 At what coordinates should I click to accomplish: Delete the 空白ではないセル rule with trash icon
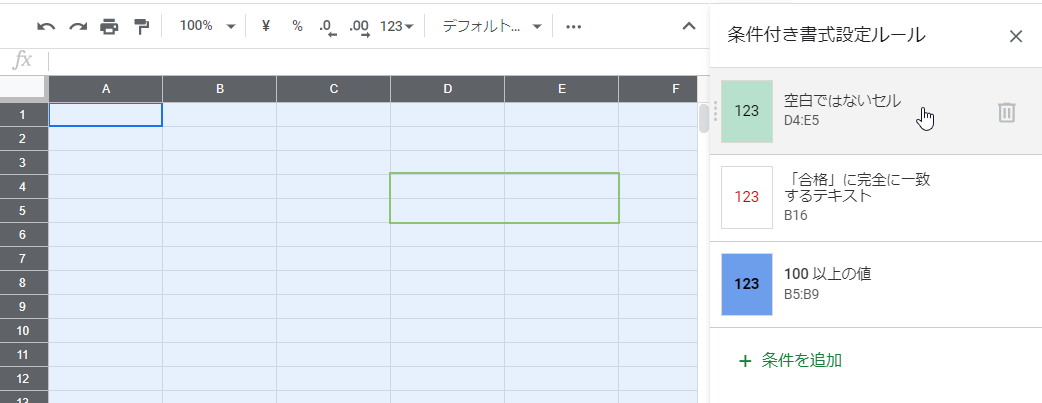(x=1007, y=112)
